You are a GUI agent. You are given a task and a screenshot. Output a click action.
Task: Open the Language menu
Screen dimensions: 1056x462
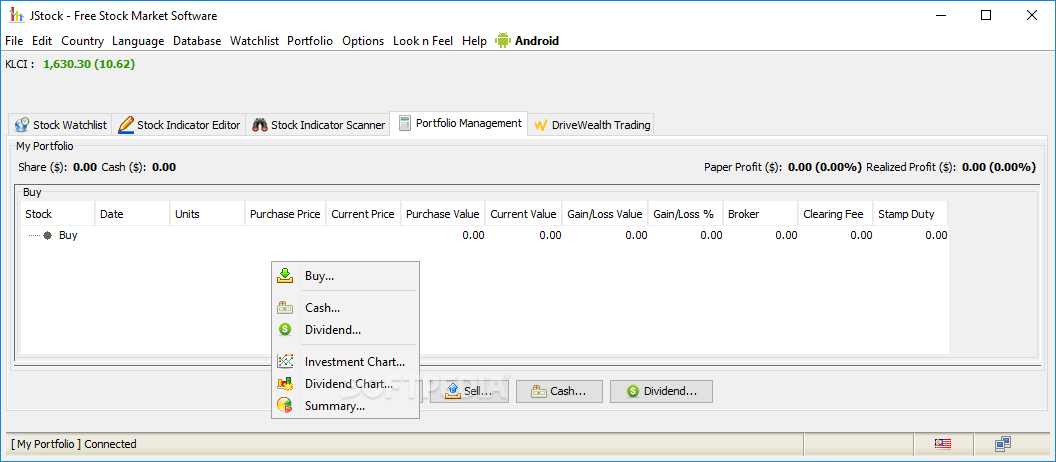click(138, 41)
